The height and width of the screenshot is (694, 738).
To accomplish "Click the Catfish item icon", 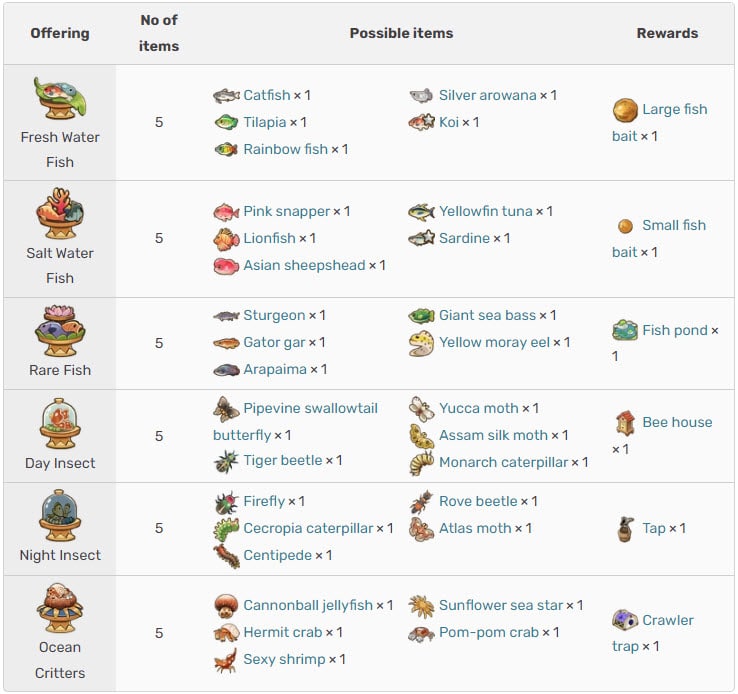I will pyautogui.click(x=226, y=96).
